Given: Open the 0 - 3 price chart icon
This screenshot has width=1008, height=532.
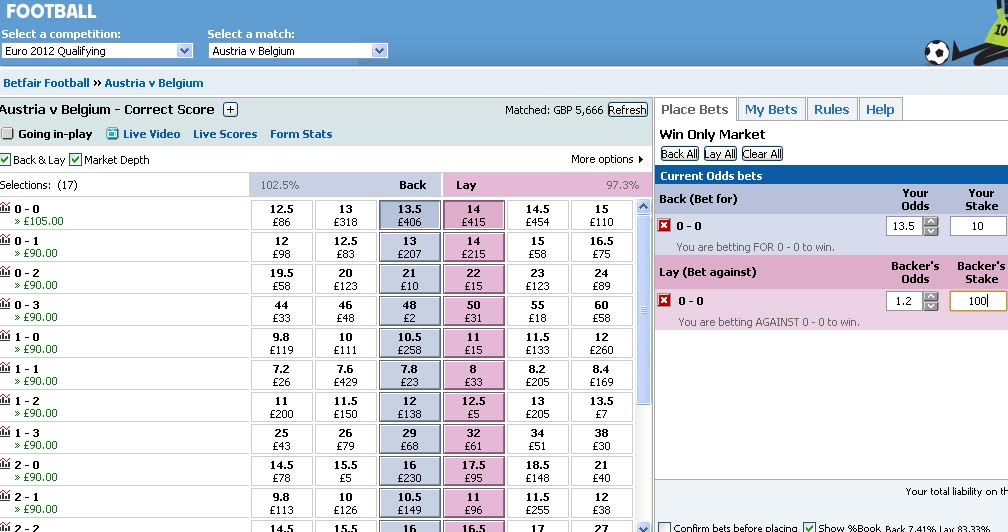Looking at the screenshot, I should pyautogui.click(x=5, y=303).
